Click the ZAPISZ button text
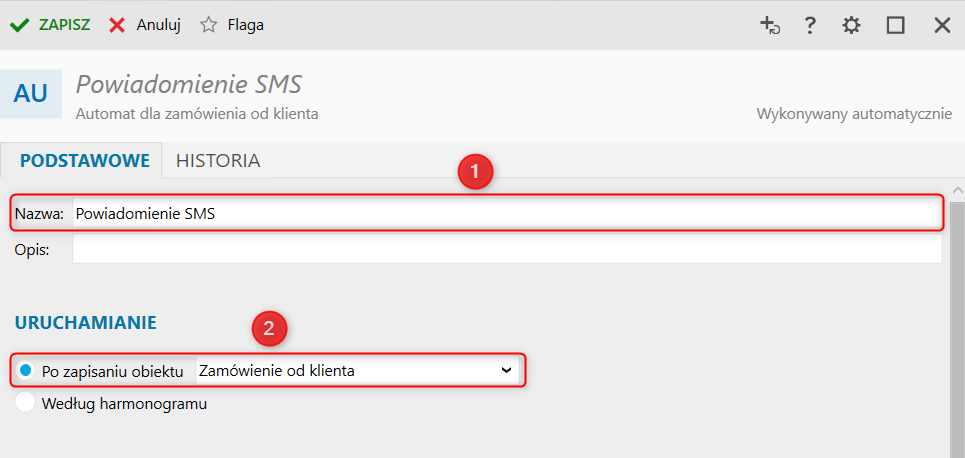 click(x=65, y=25)
